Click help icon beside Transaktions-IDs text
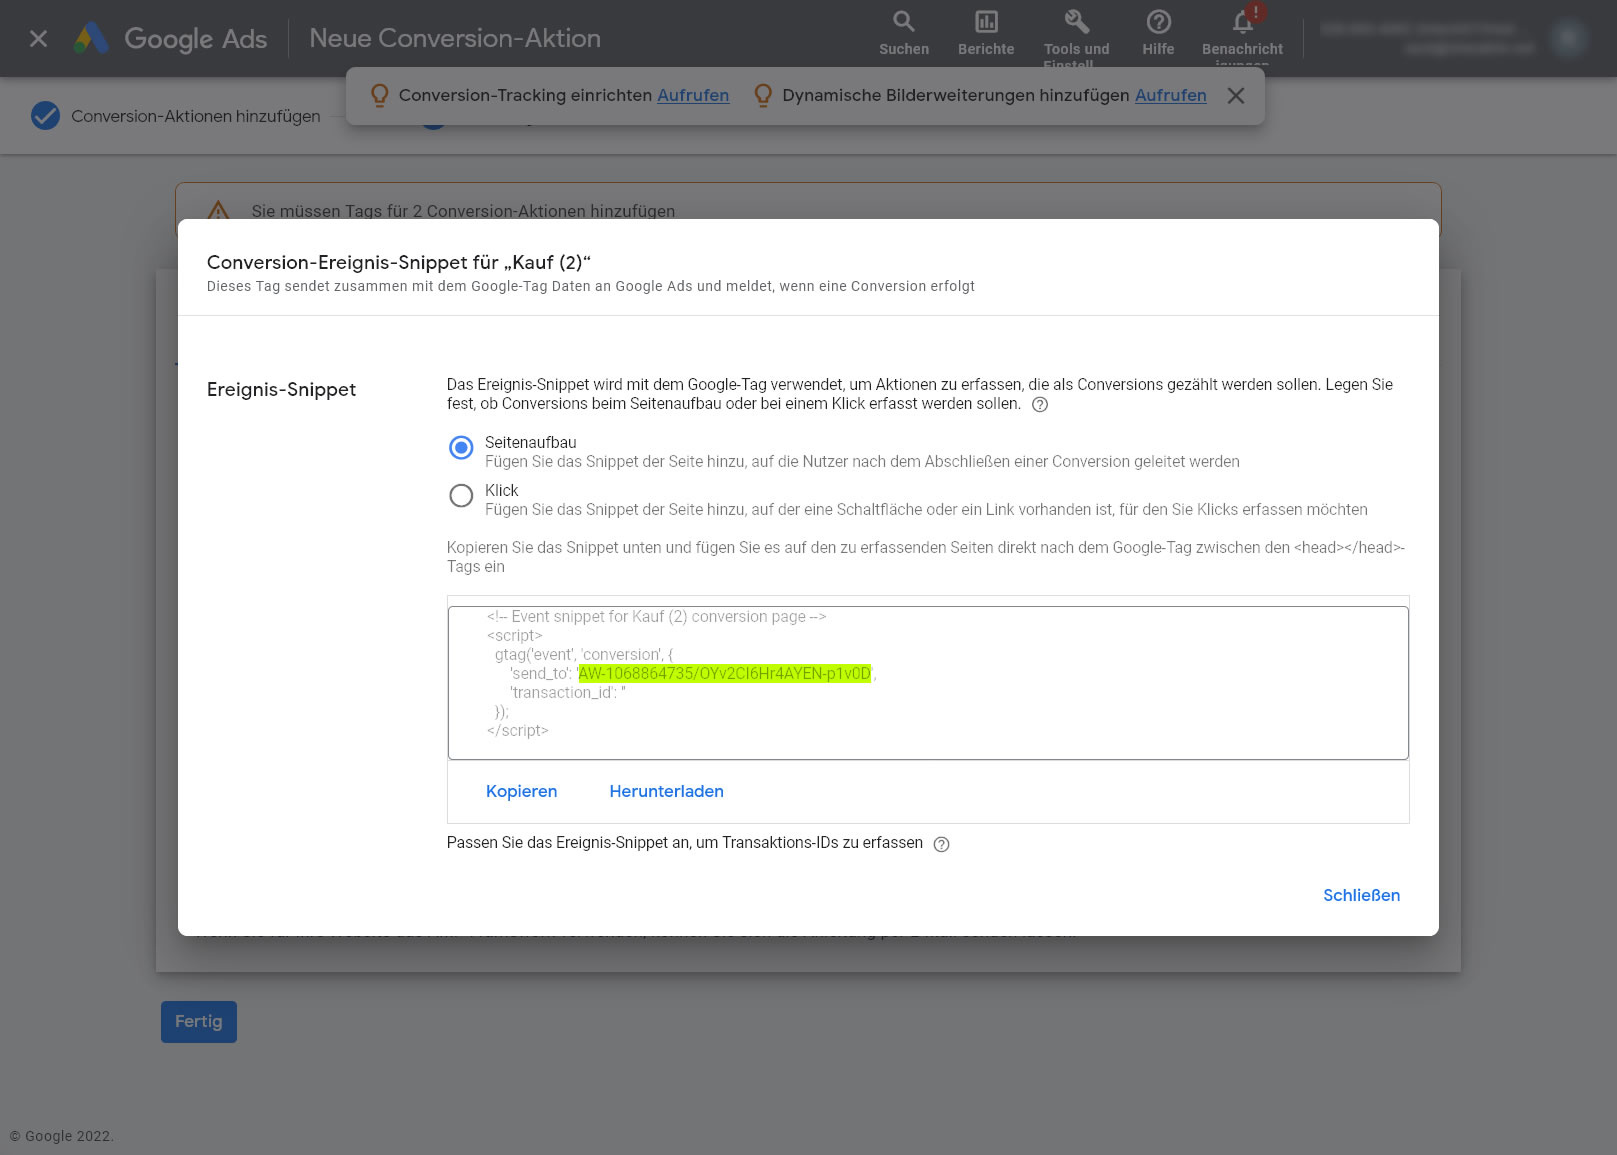1617x1155 pixels. click(941, 844)
